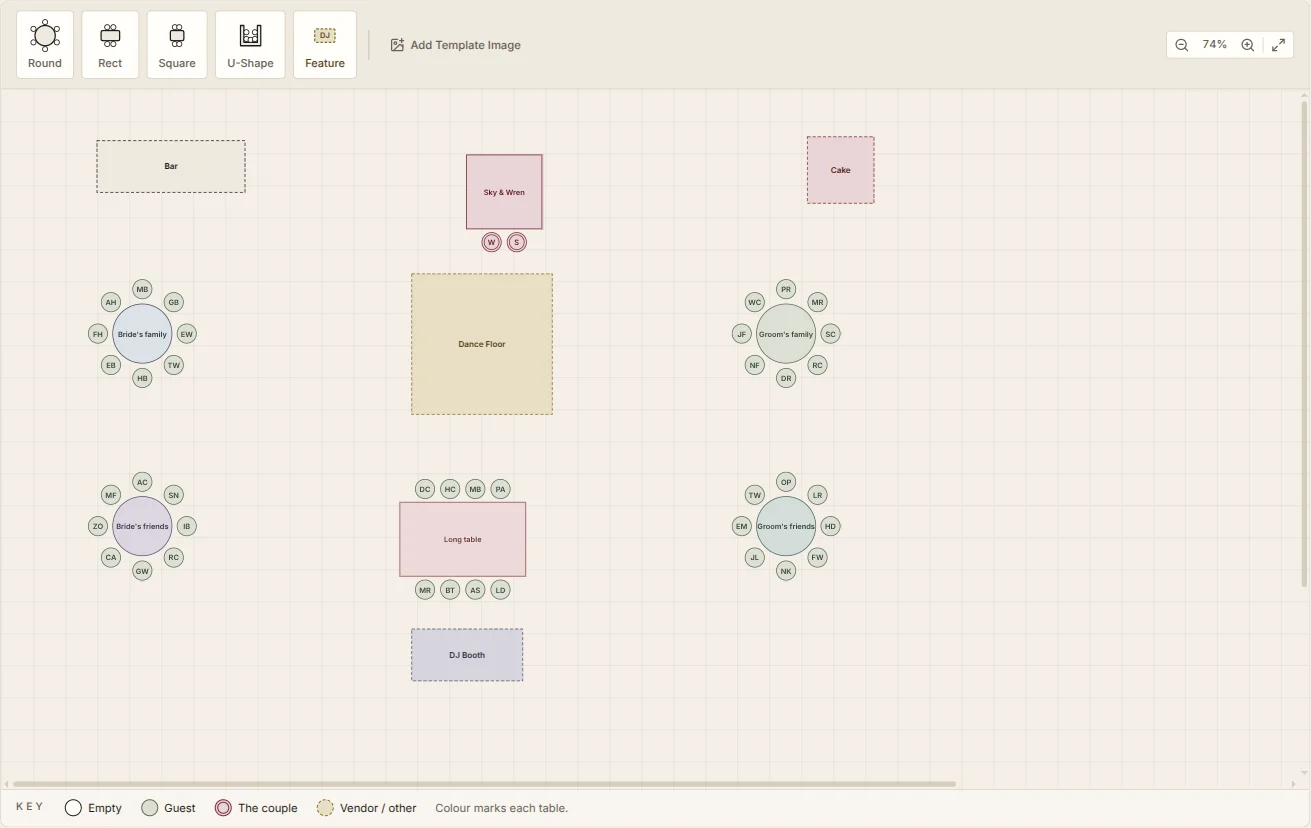Click seat GW at Bride's friends
Image resolution: width=1311 pixels, height=828 pixels.
pyautogui.click(x=142, y=571)
